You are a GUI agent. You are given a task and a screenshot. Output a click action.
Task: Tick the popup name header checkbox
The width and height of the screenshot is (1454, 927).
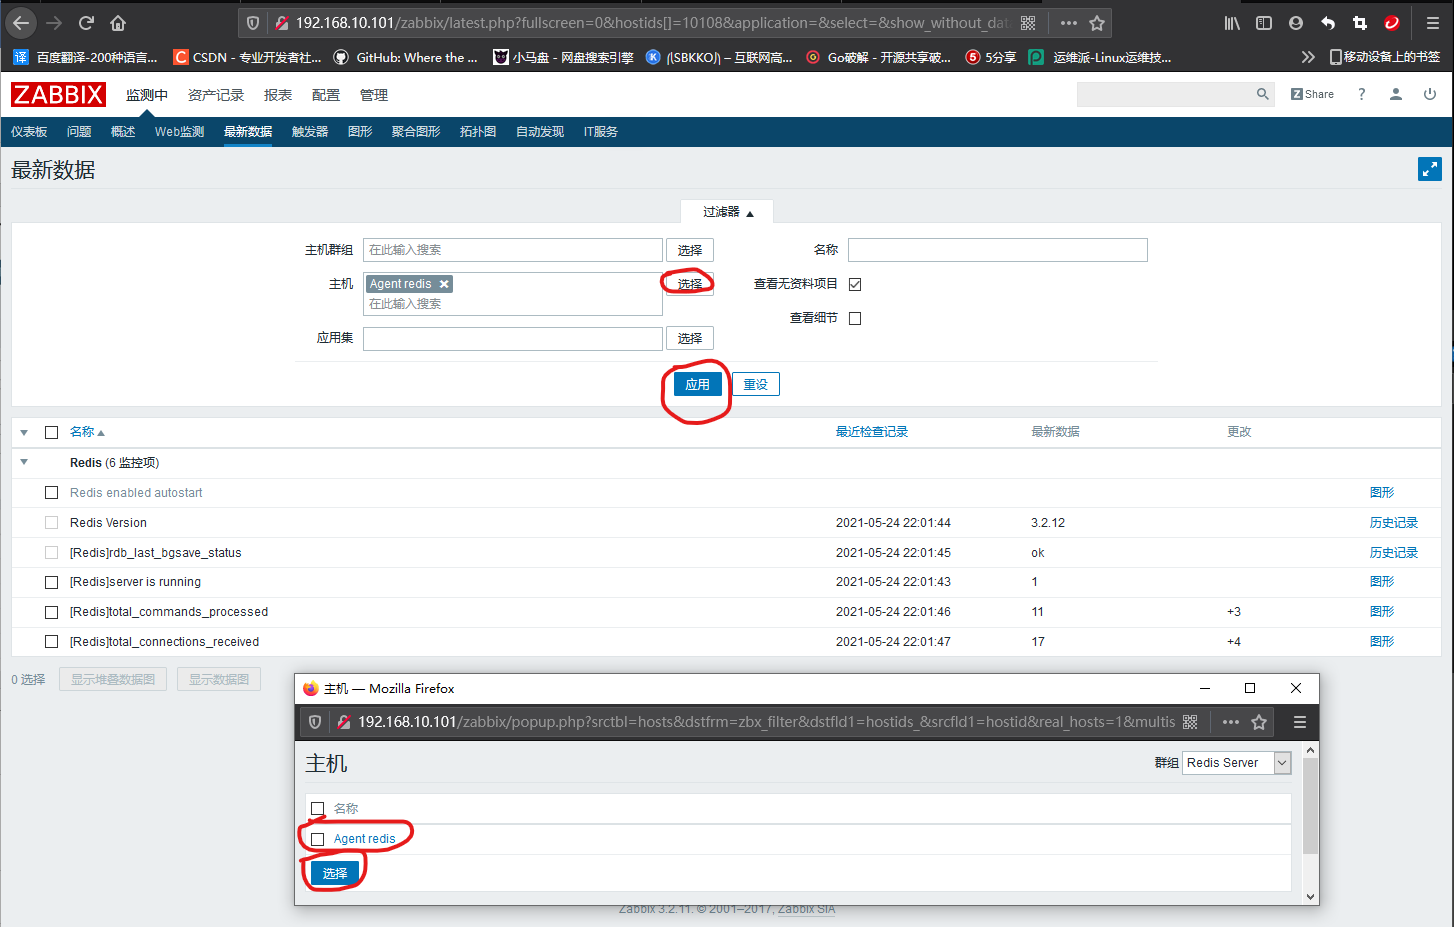[318, 808]
